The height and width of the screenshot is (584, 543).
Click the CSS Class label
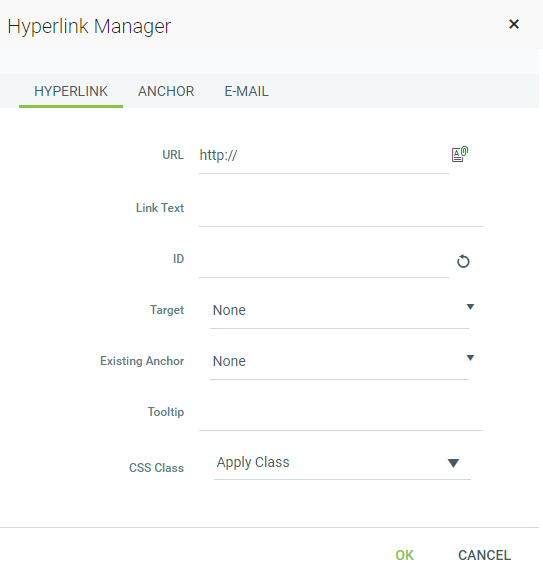pyautogui.click(x=156, y=468)
